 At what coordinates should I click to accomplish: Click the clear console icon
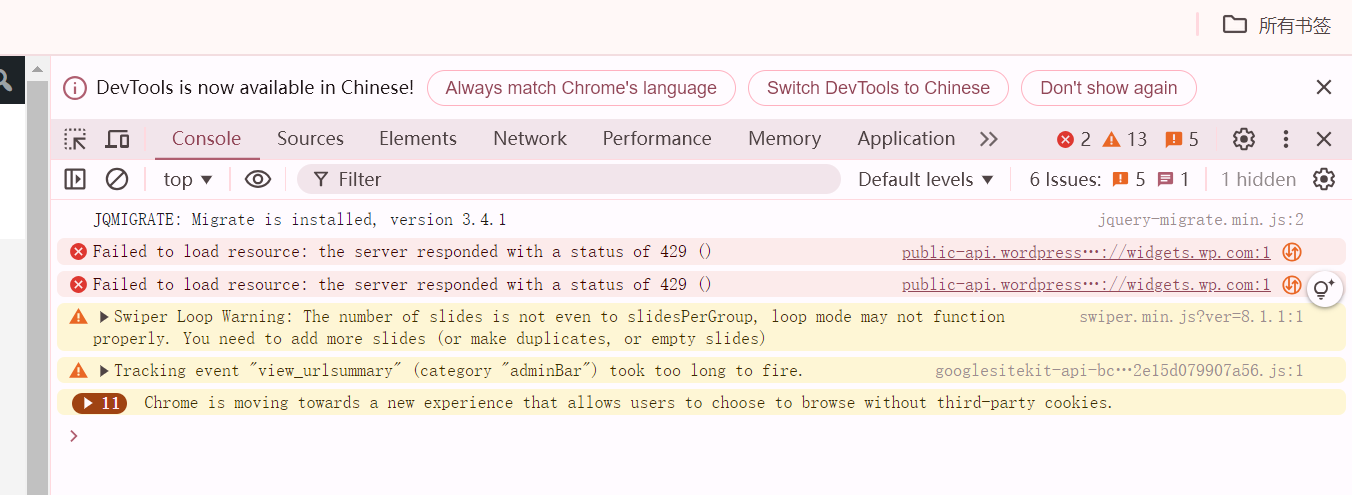[117, 179]
